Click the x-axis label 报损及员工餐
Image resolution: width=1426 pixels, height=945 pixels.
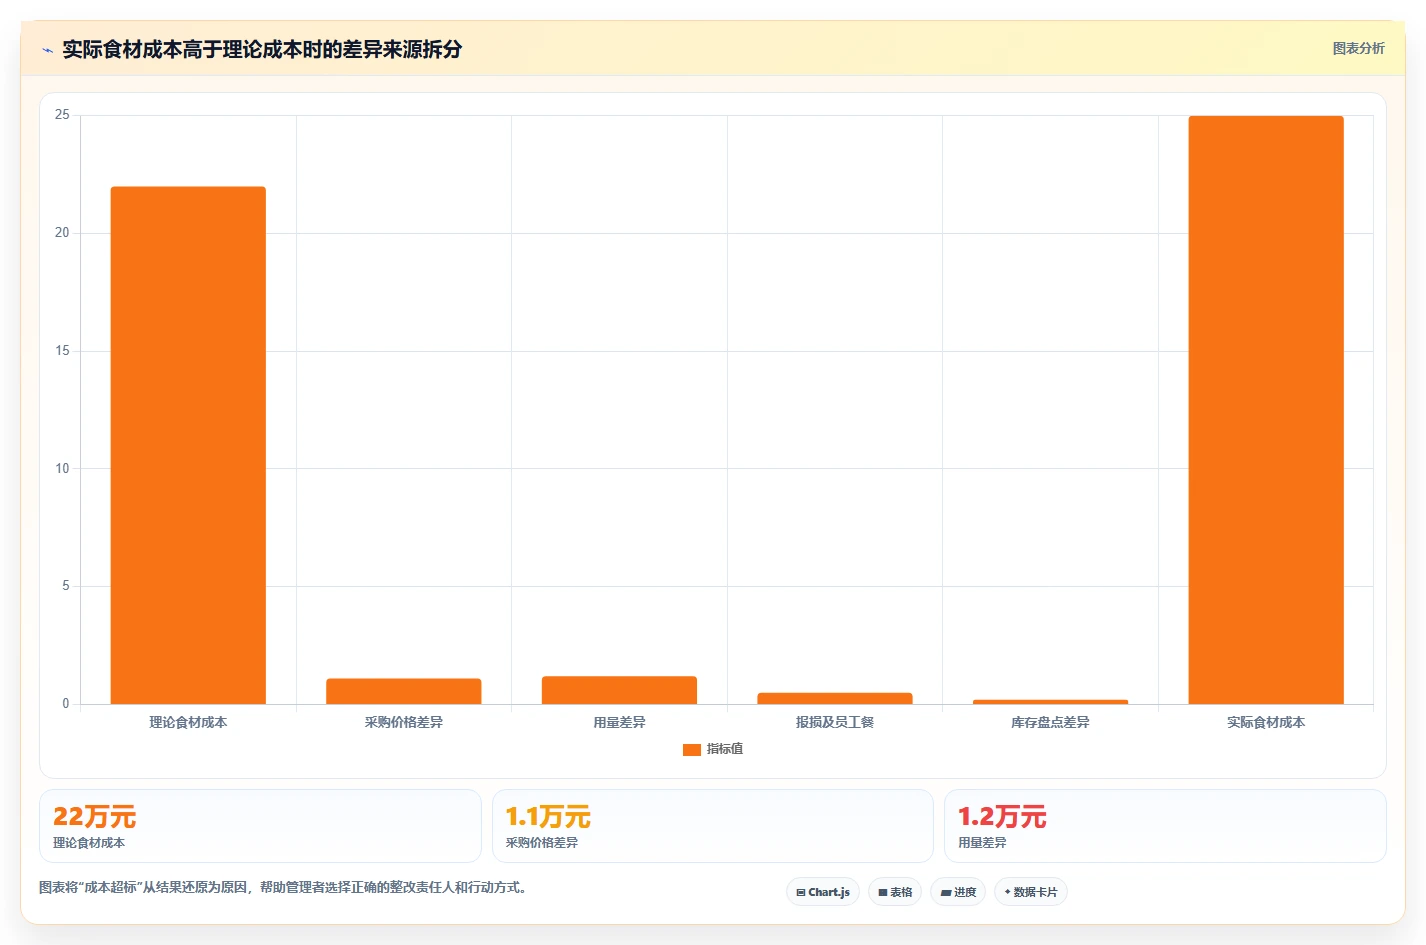(835, 722)
